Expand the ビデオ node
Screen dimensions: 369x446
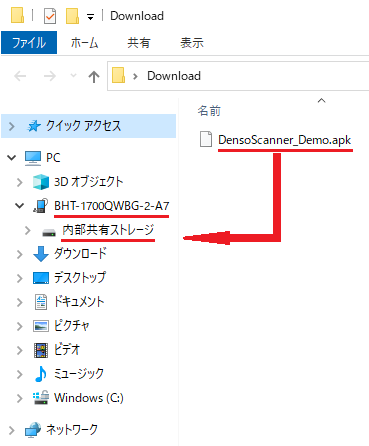20,350
